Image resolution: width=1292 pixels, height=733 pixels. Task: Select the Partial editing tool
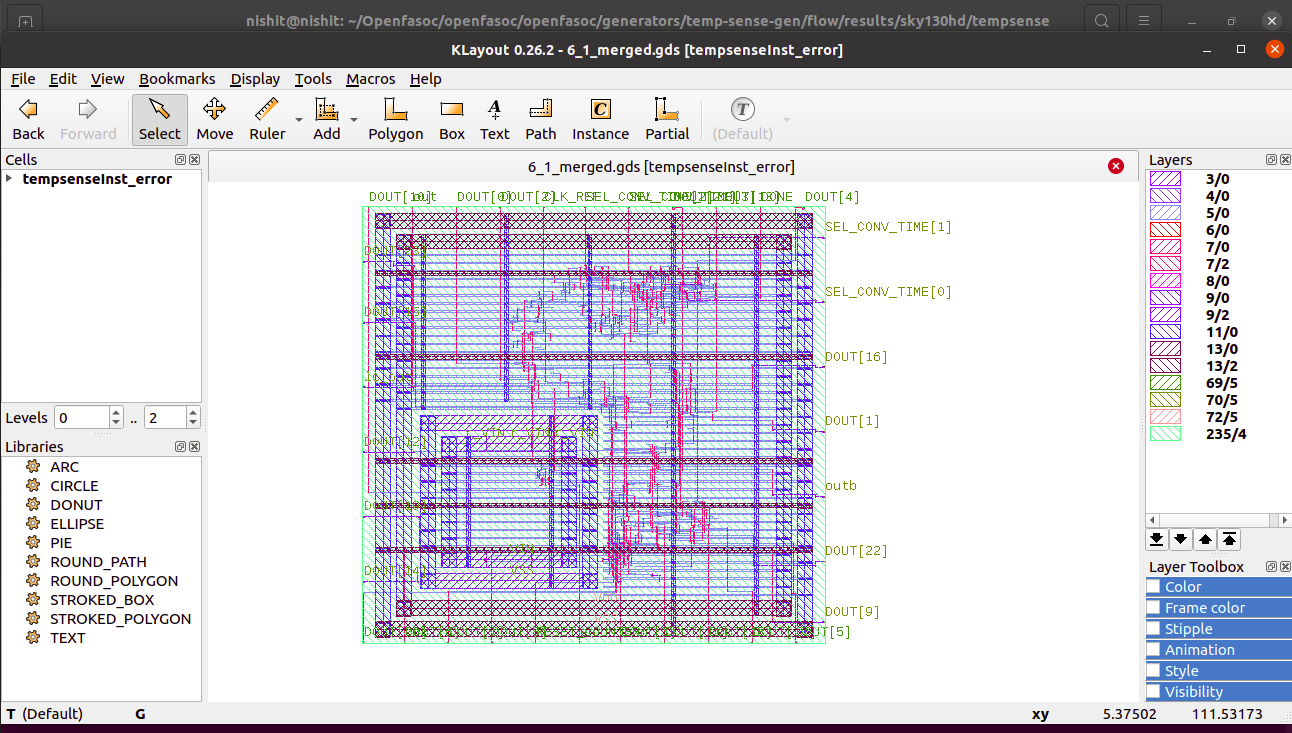(666, 119)
